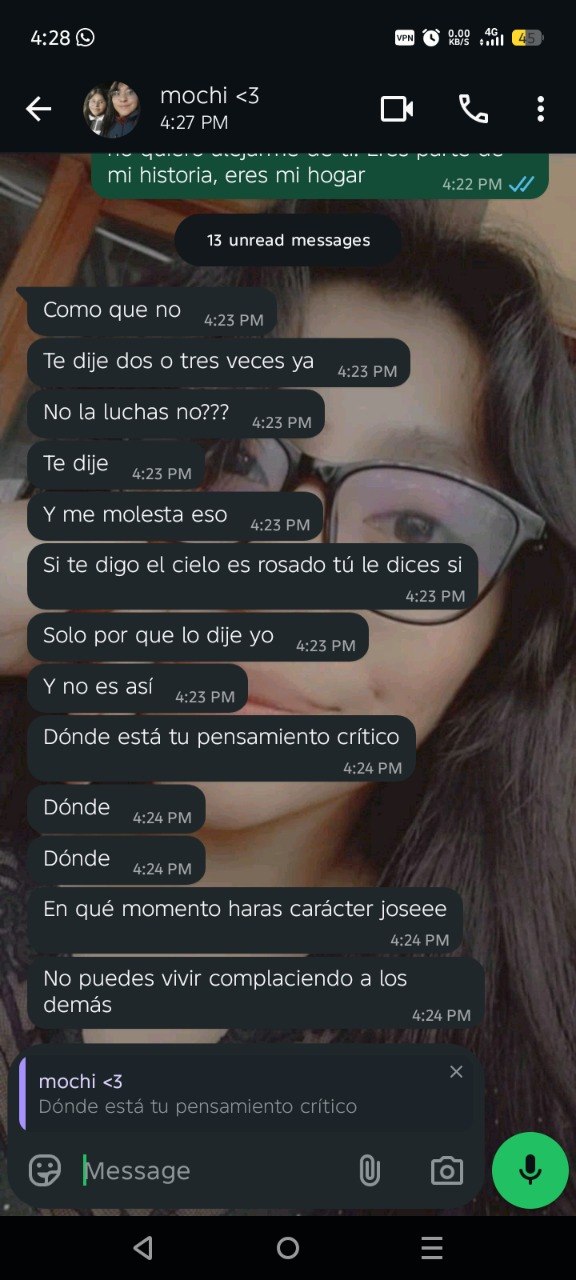Image resolution: width=576 pixels, height=1280 pixels.
Task: Open the three-dot more options menu
Action: click(540, 109)
